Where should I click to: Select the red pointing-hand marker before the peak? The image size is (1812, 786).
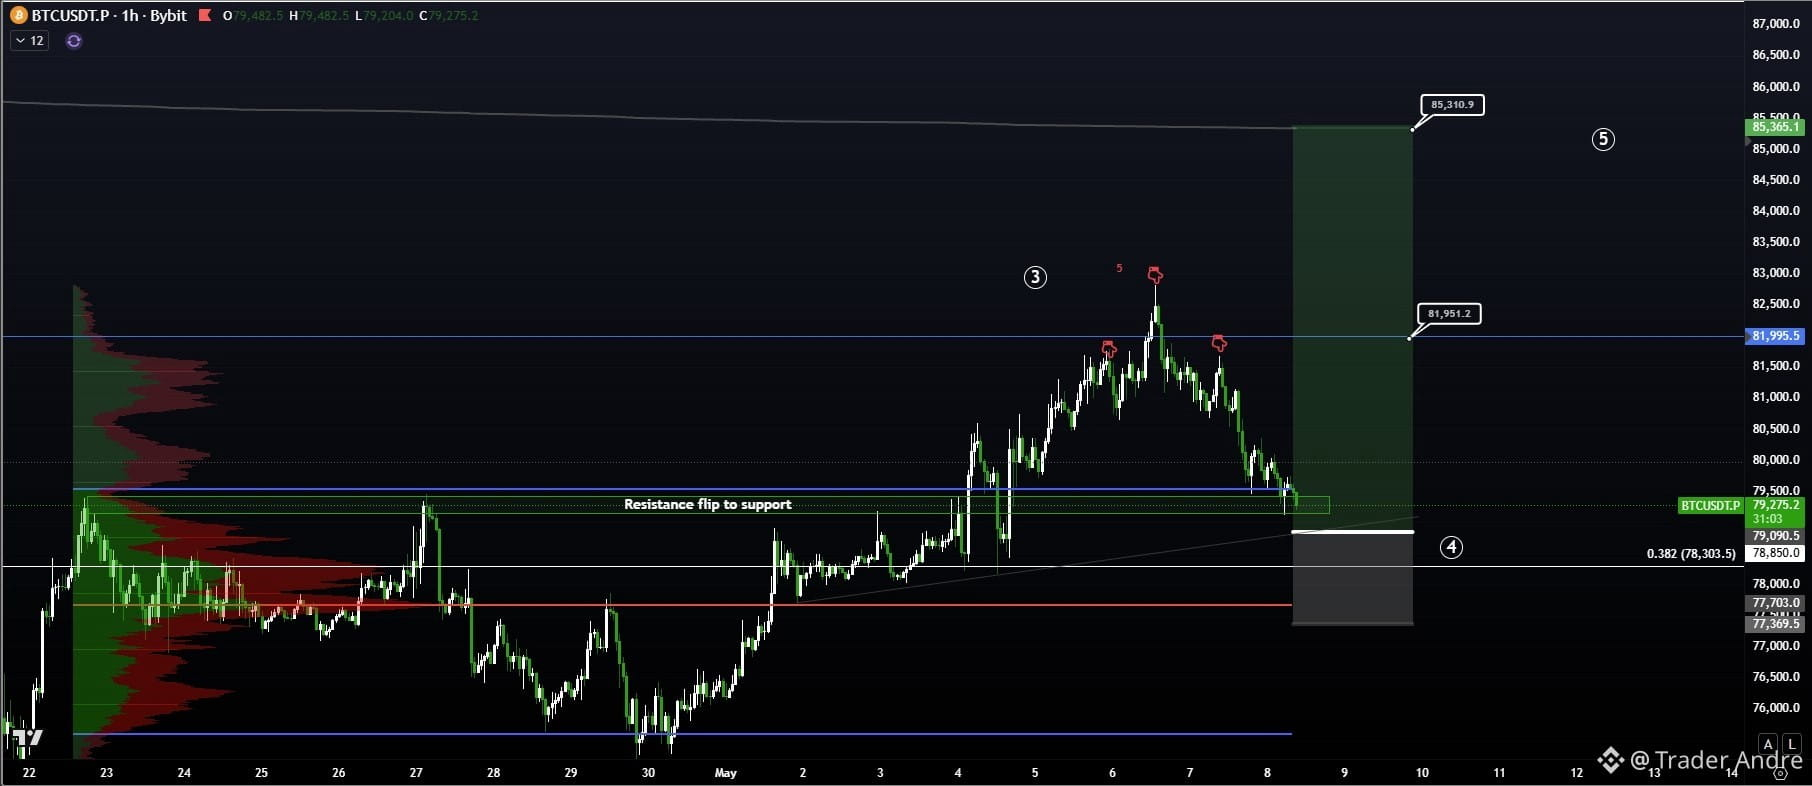1108,348
